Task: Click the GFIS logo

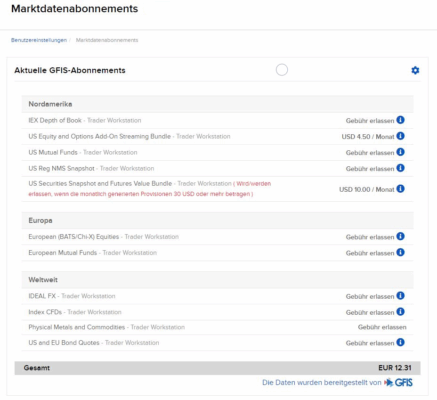Action: [x=399, y=383]
